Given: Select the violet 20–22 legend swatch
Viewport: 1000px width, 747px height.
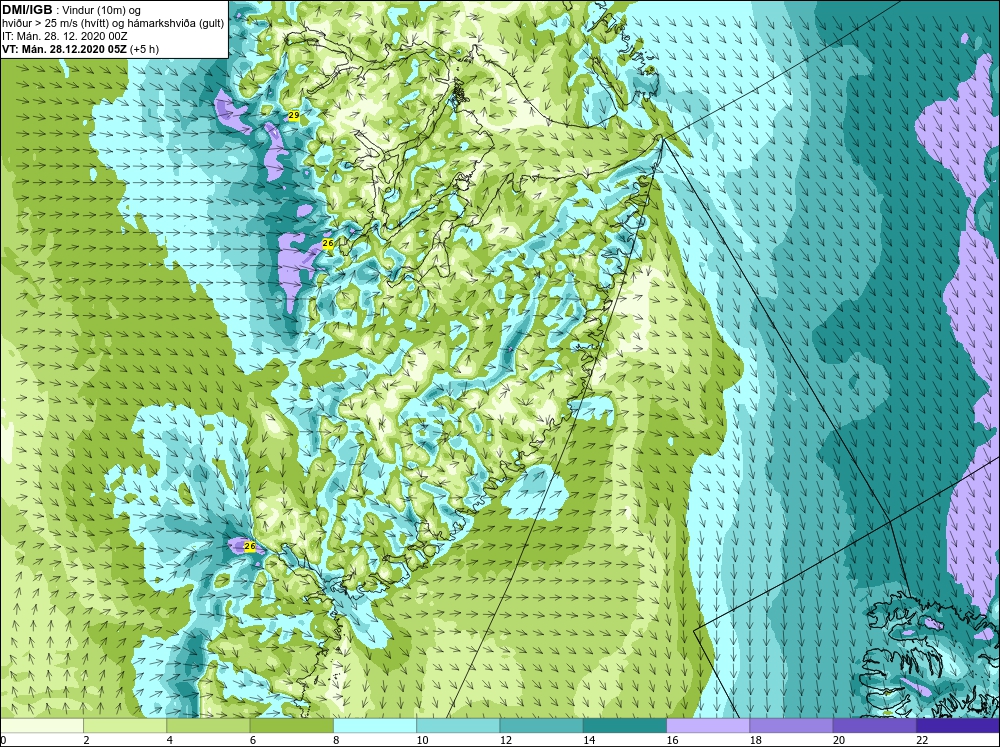Looking at the screenshot, I should pos(875,725).
